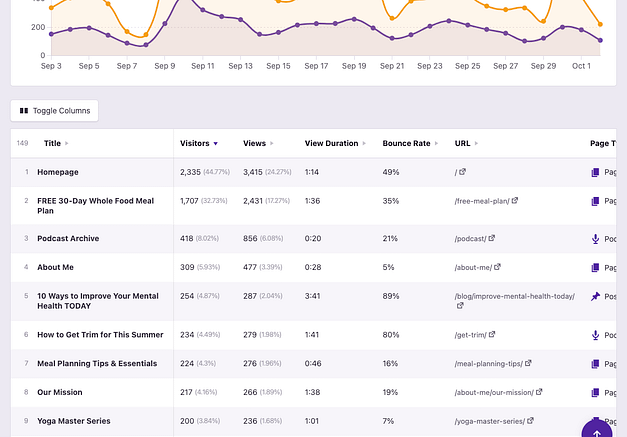Sort table by Views column
The height and width of the screenshot is (437, 627).
point(257,144)
